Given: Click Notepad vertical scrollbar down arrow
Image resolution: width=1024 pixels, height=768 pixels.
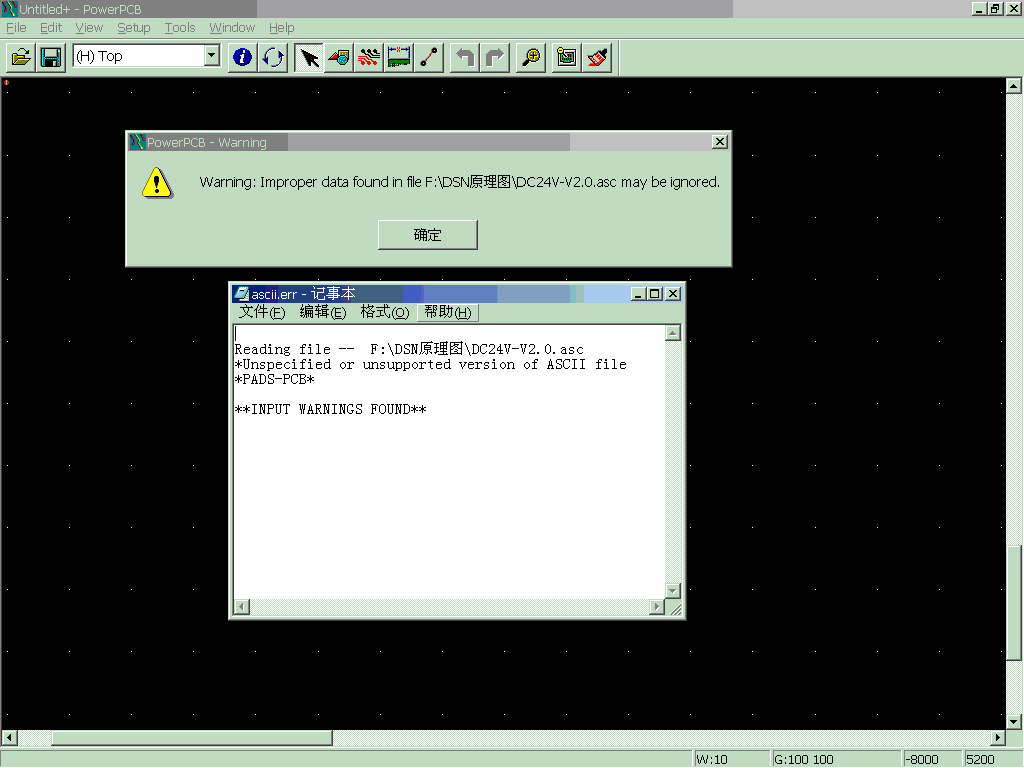Looking at the screenshot, I should [x=673, y=590].
